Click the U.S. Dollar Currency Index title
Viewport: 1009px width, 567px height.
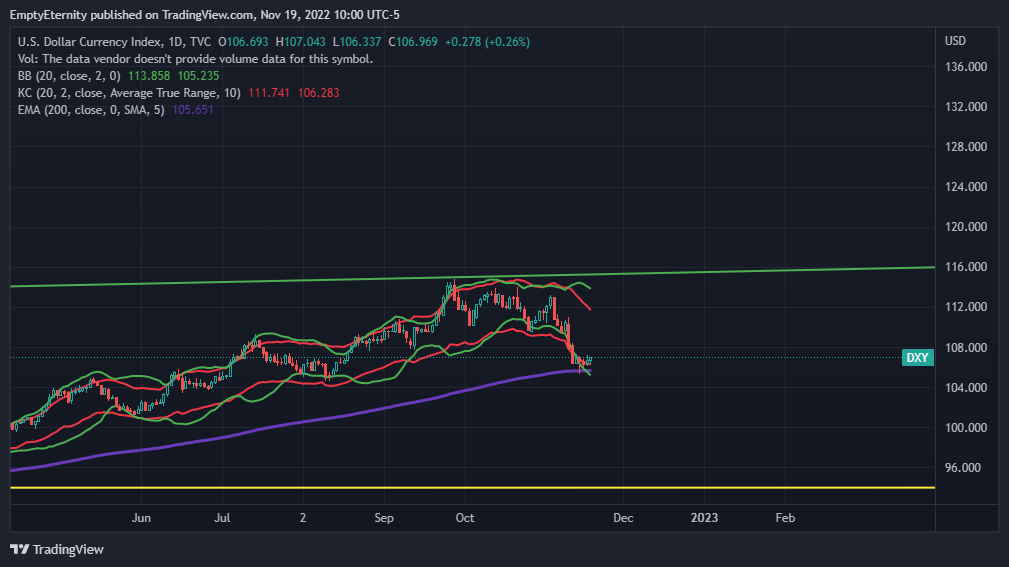coord(114,42)
